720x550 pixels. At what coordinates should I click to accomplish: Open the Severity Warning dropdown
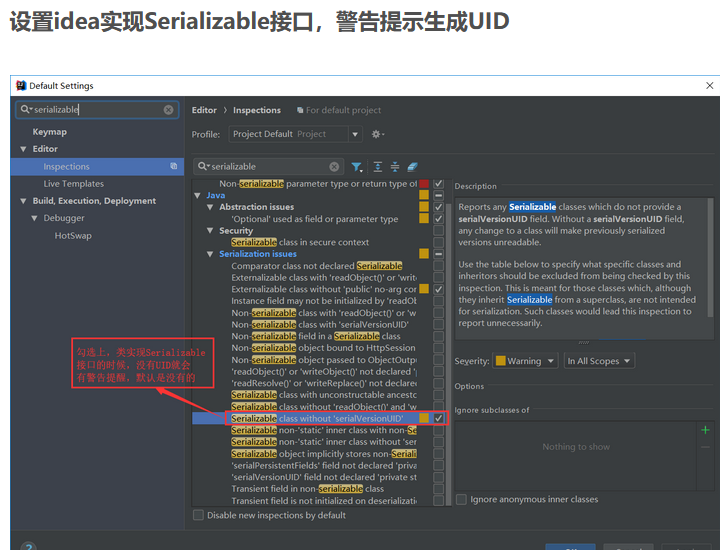point(525,361)
